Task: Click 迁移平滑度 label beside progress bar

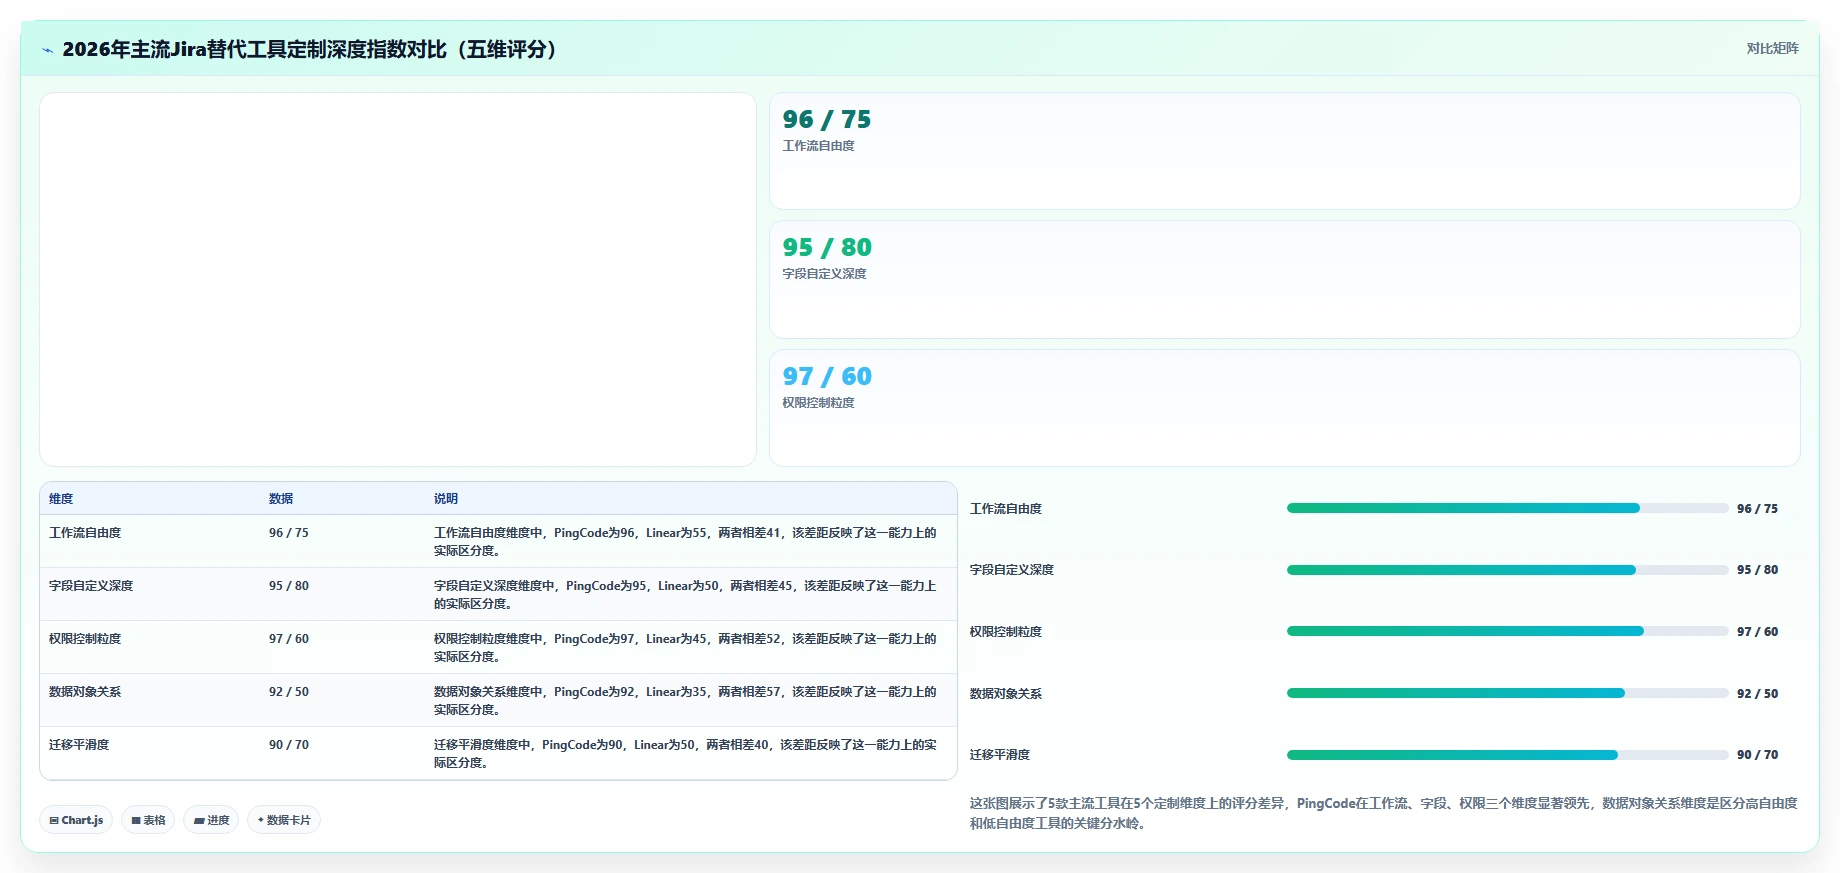Action: point(1000,755)
